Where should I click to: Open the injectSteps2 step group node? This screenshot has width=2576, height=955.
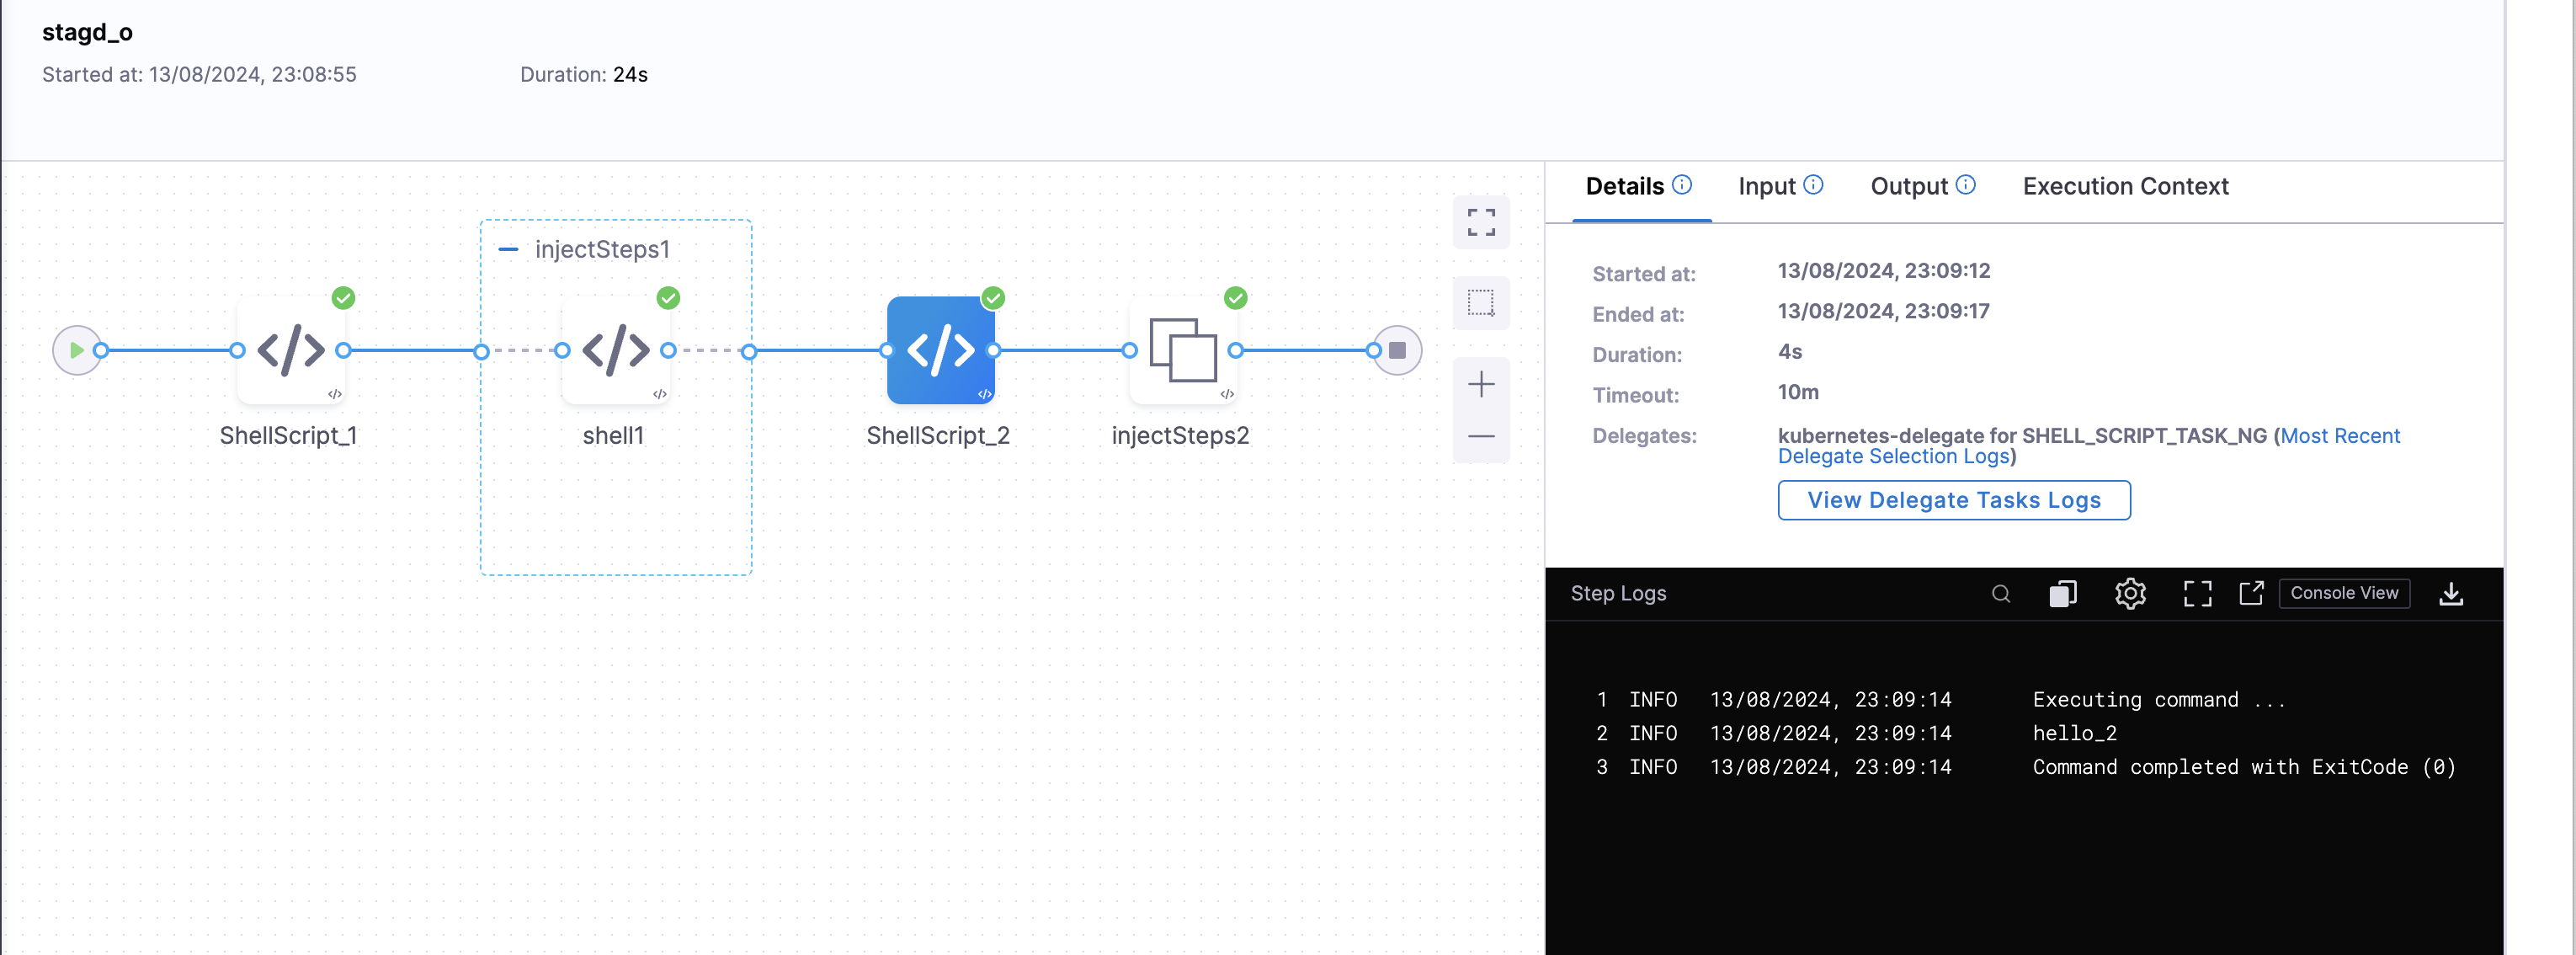[1182, 351]
